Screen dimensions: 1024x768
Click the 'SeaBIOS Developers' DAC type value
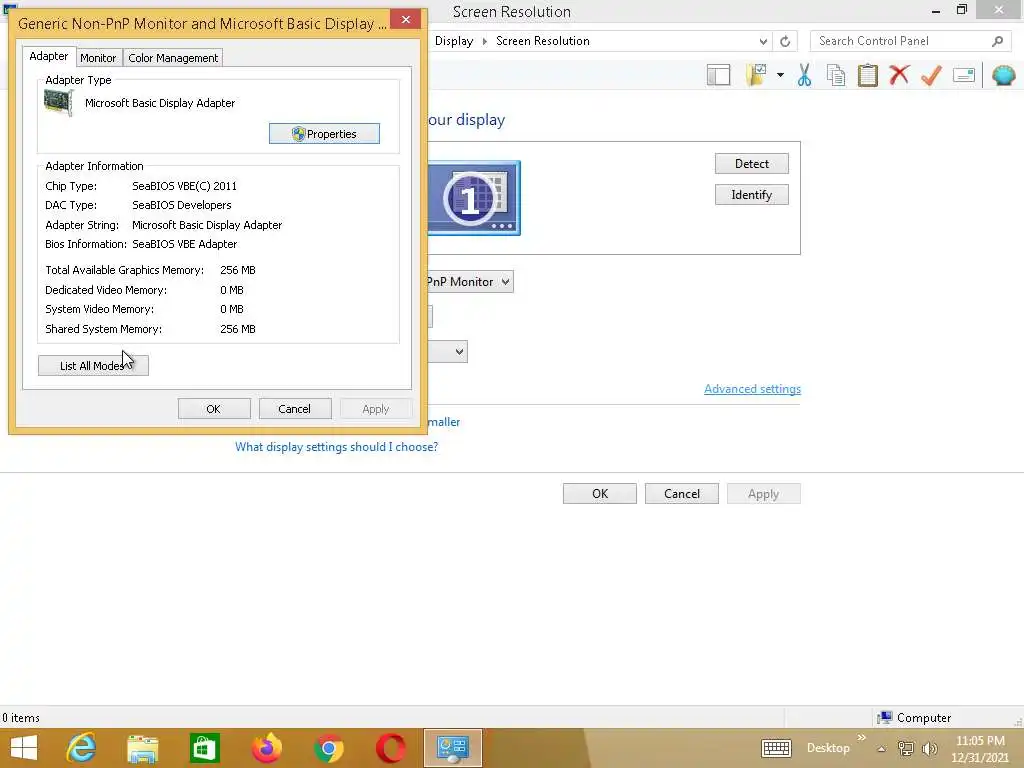pyautogui.click(x=182, y=205)
